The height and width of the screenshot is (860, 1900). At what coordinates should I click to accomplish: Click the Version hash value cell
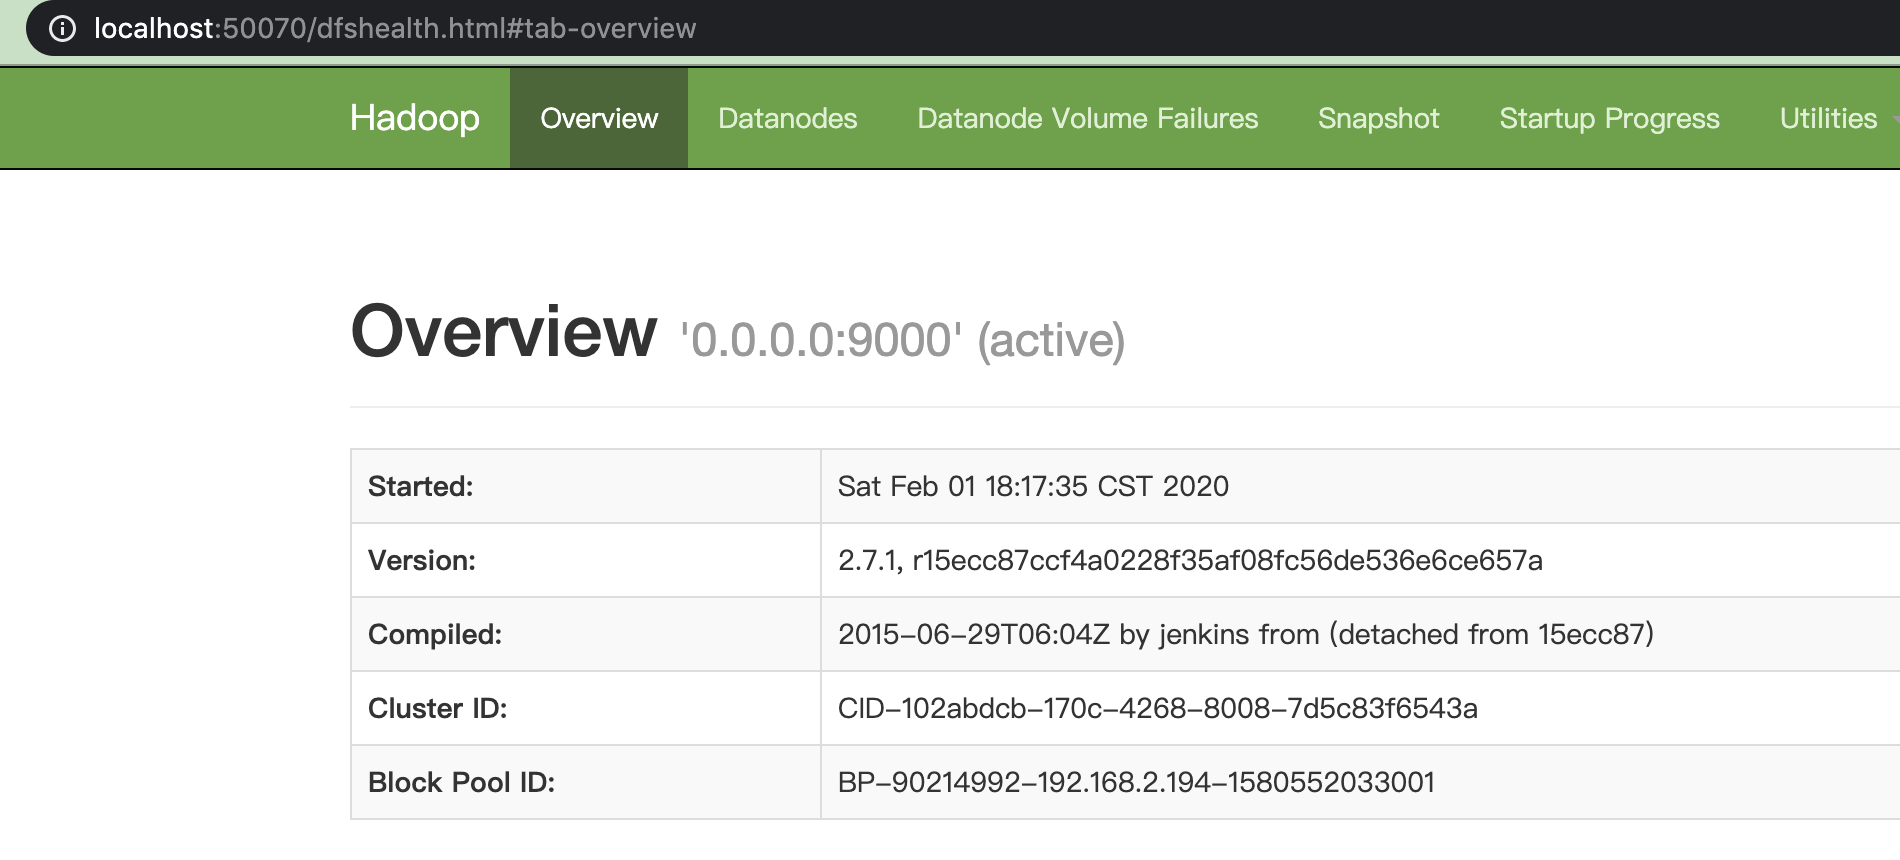click(1190, 560)
